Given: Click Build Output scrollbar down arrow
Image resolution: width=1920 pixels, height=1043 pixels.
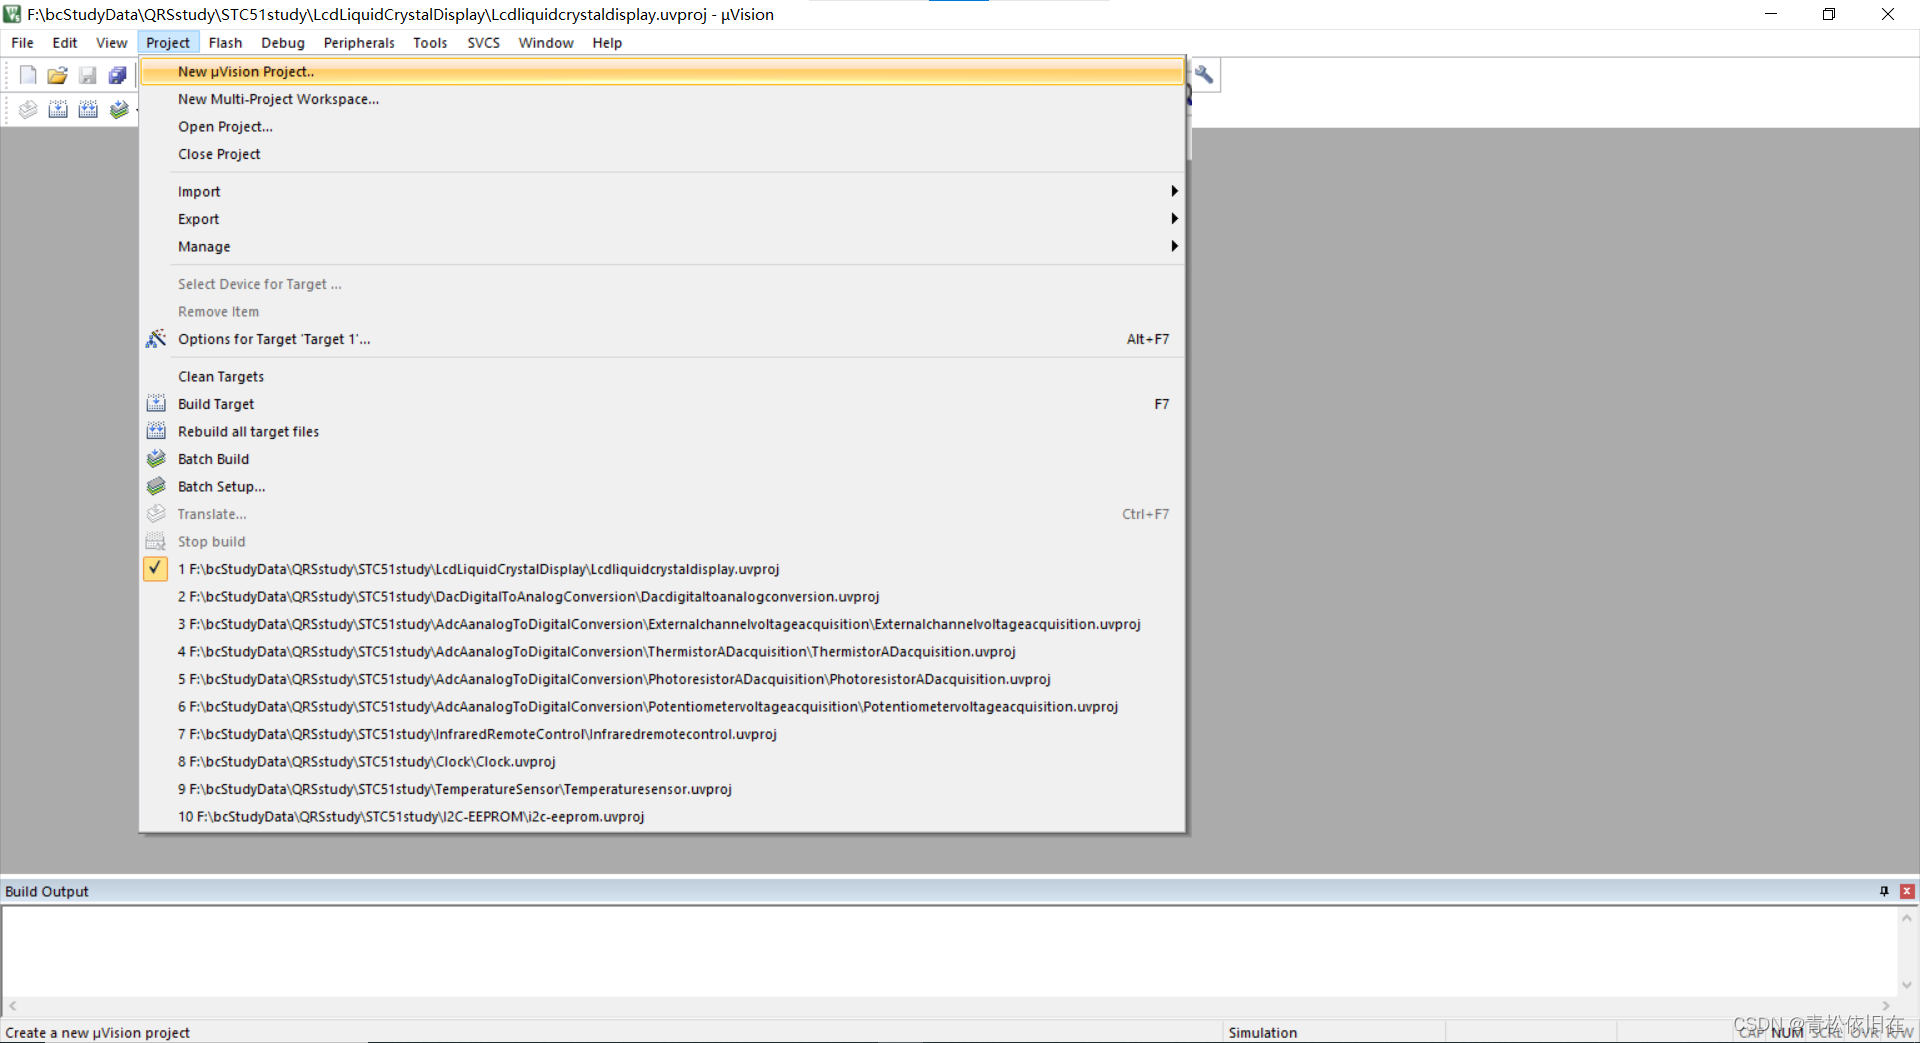Looking at the screenshot, I should tap(1907, 985).
